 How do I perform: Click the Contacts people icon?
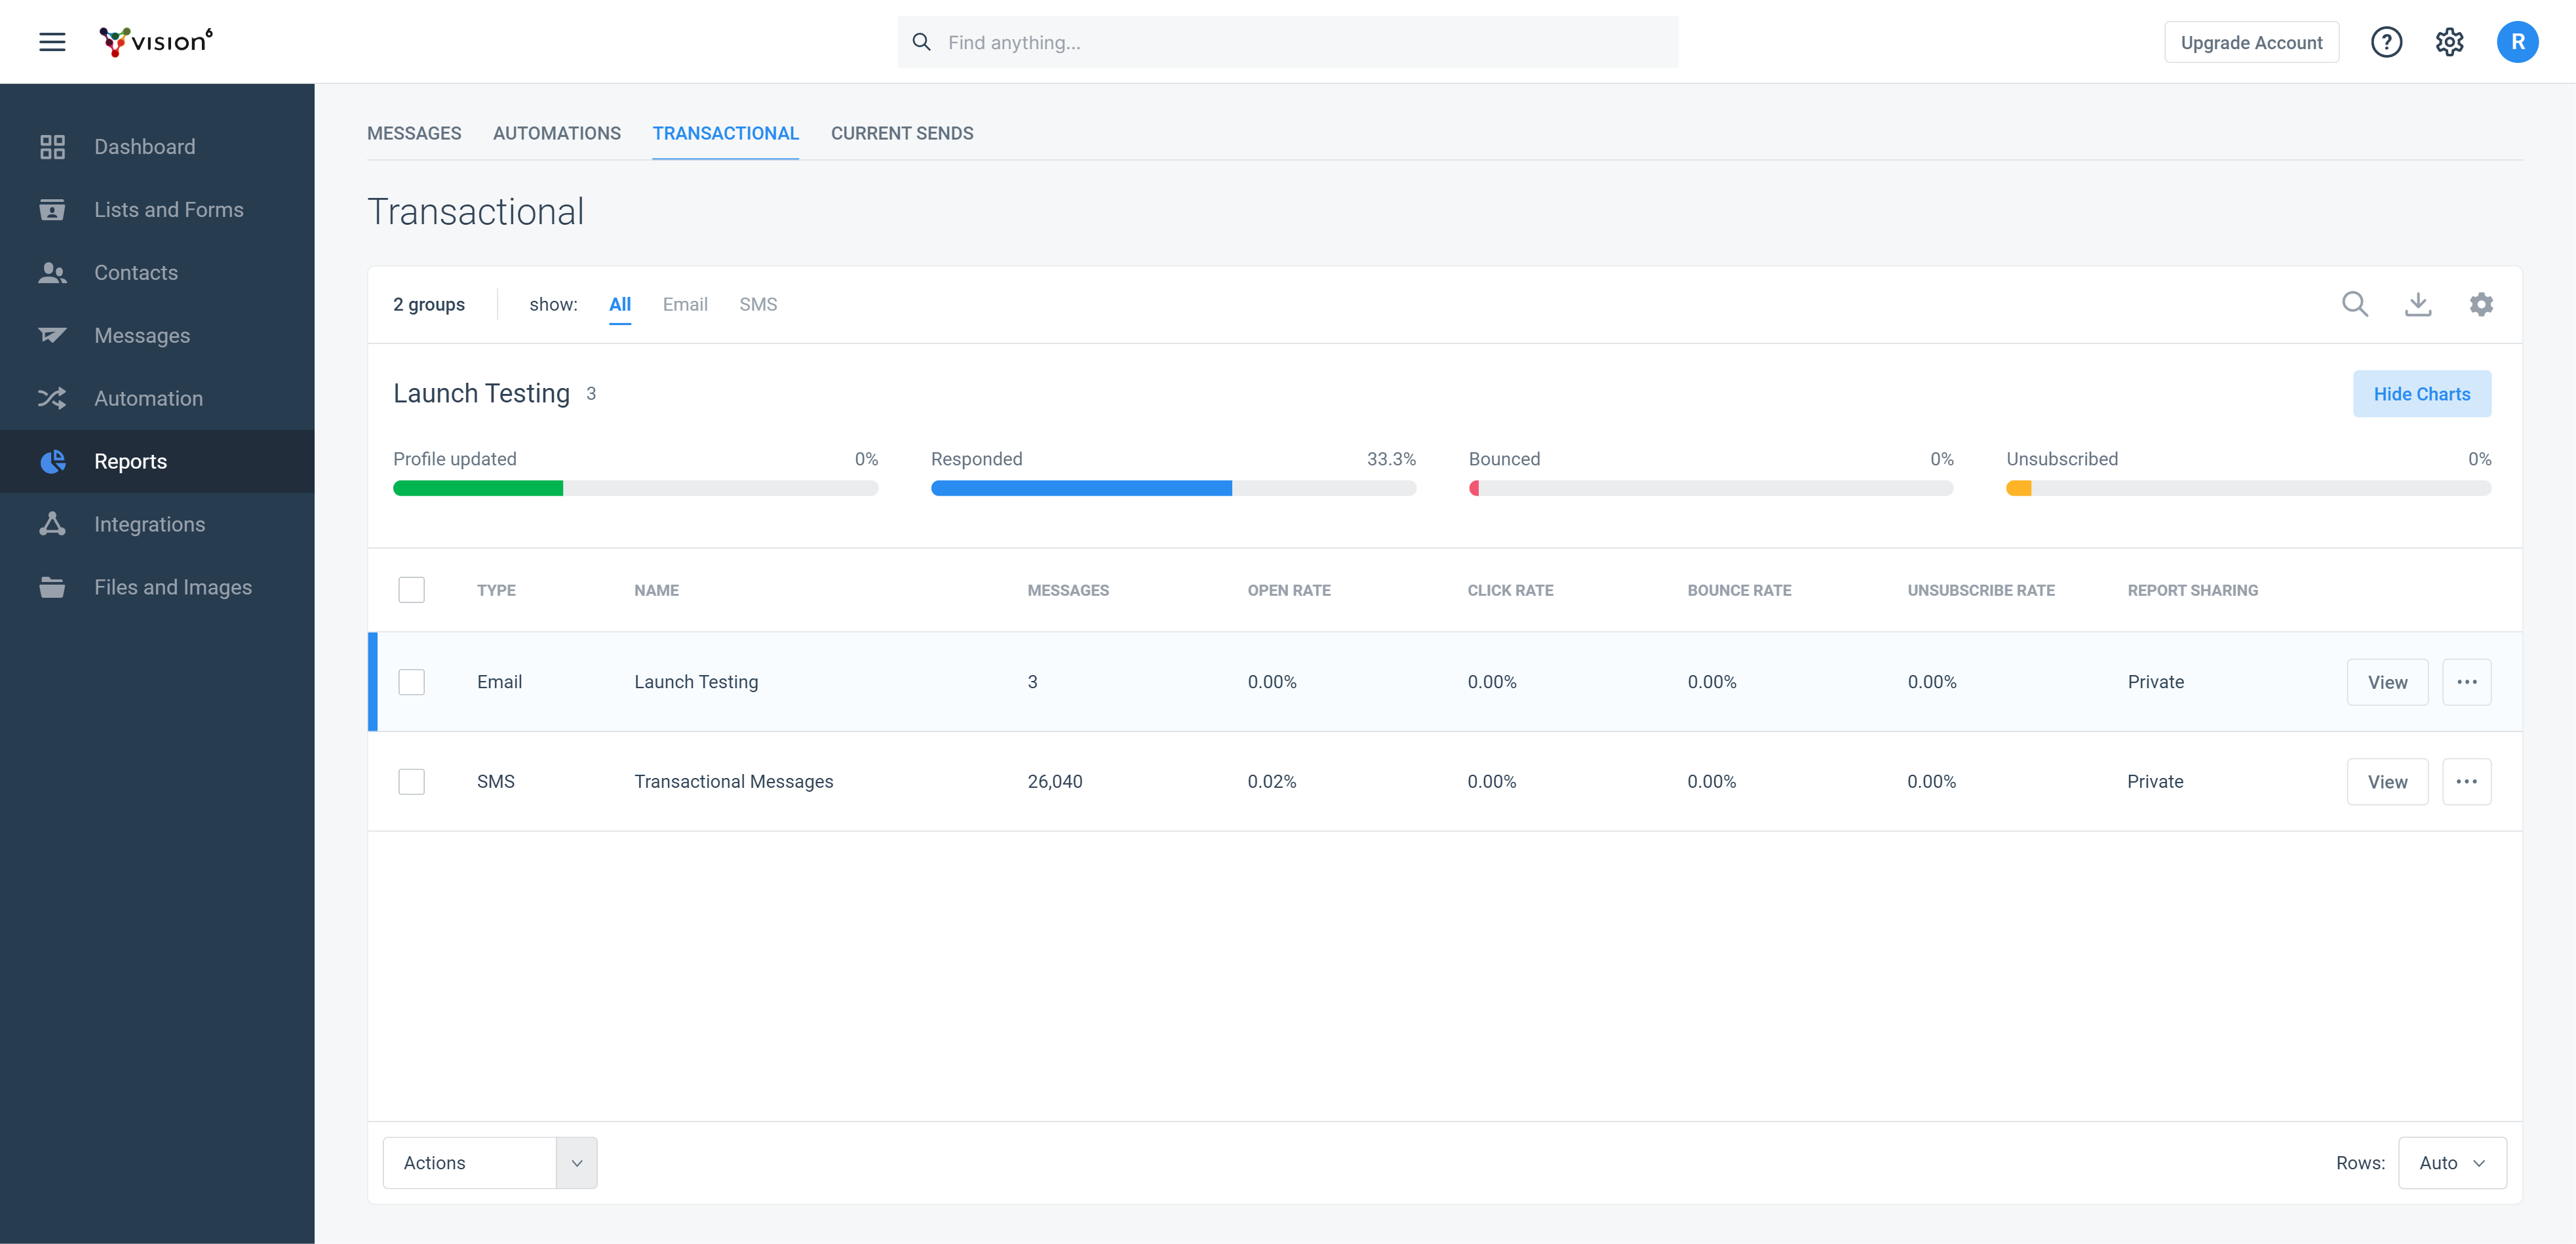(52, 273)
